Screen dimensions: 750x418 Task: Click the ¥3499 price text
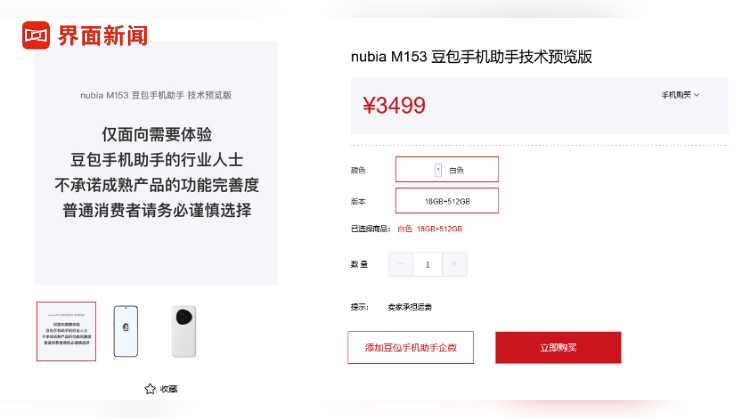click(394, 105)
